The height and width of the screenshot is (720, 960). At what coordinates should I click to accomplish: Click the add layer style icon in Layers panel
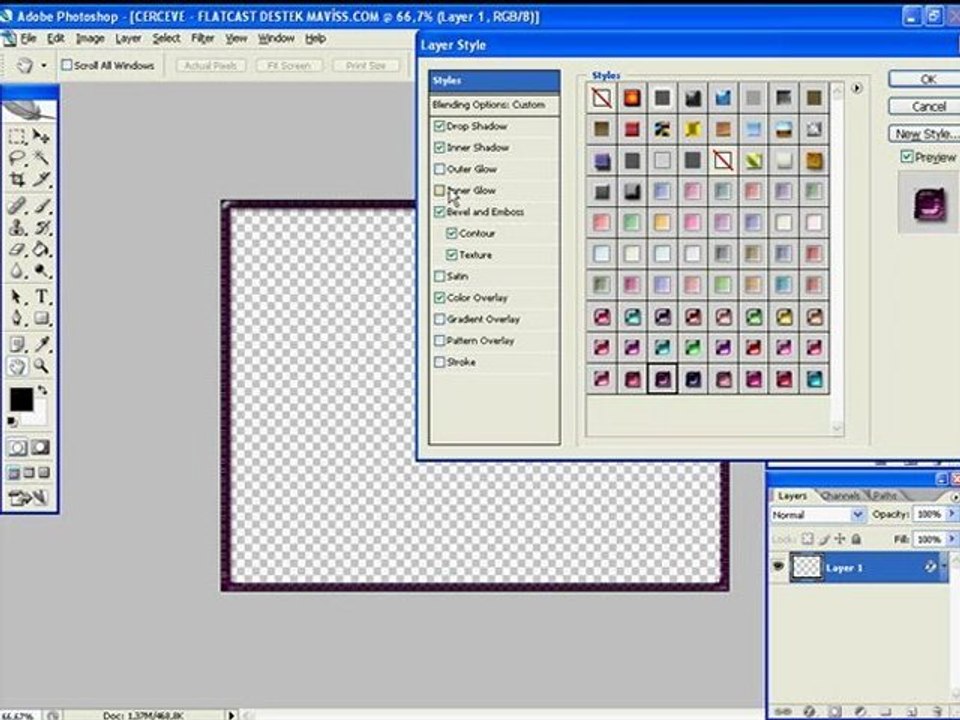[x=809, y=711]
